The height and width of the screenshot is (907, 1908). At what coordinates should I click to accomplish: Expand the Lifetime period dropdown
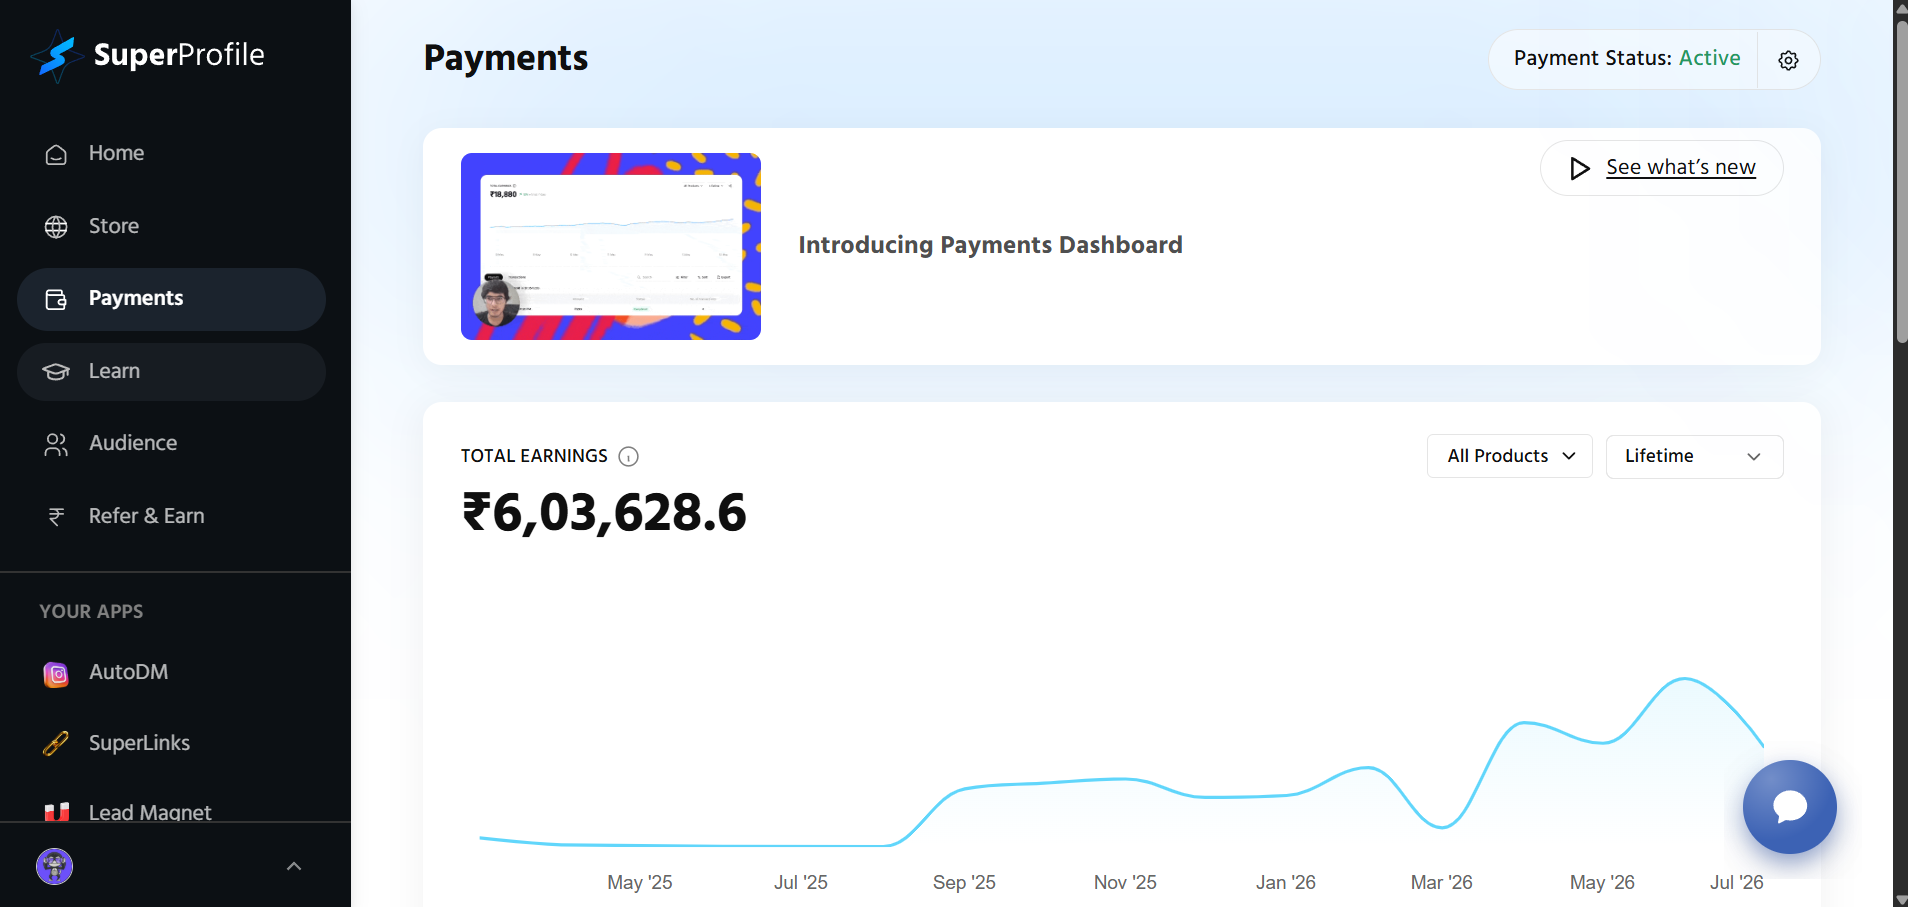(1694, 456)
